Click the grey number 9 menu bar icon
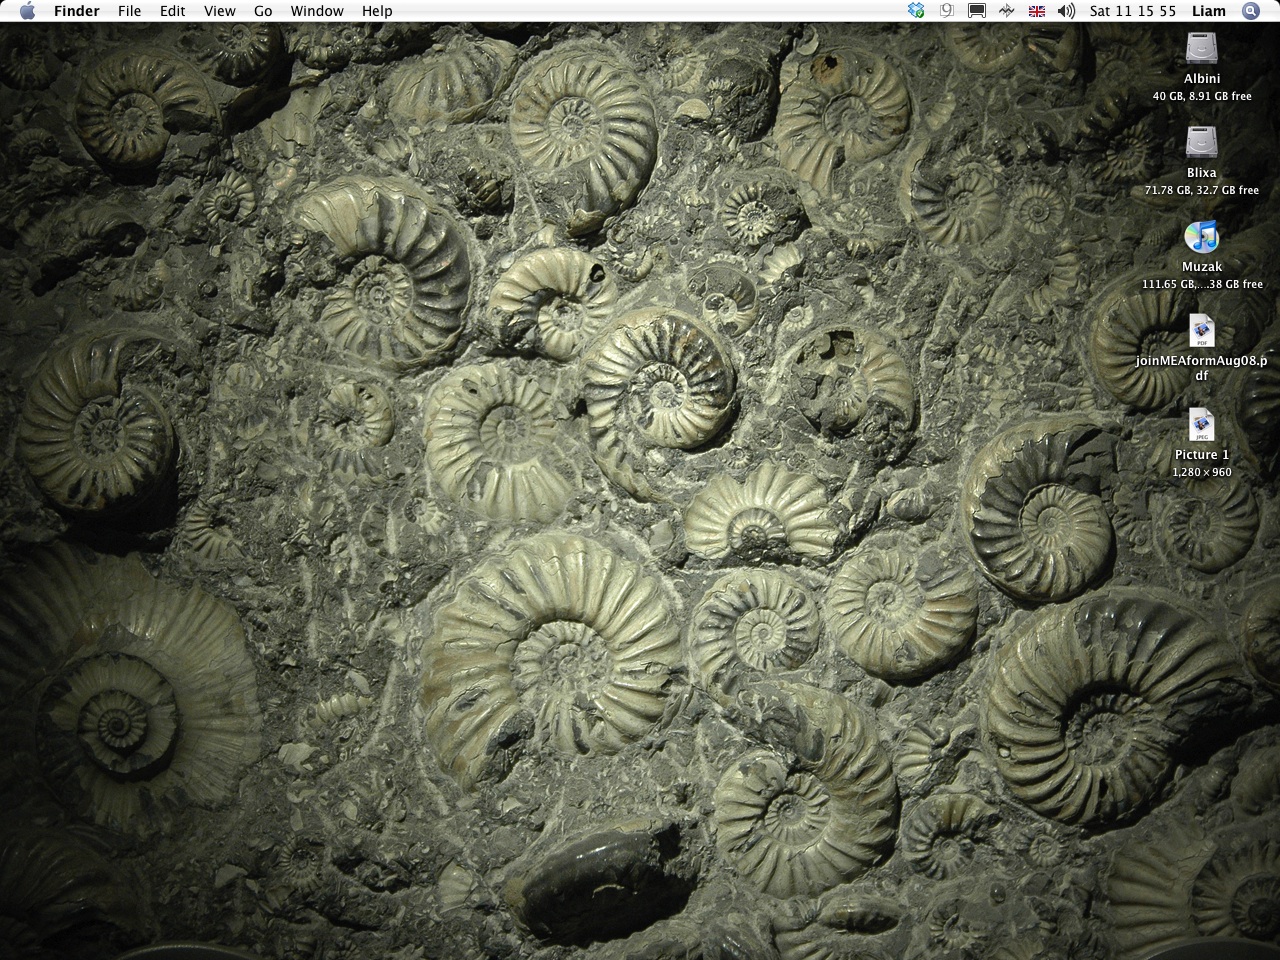This screenshot has height=960, width=1280. click(946, 11)
